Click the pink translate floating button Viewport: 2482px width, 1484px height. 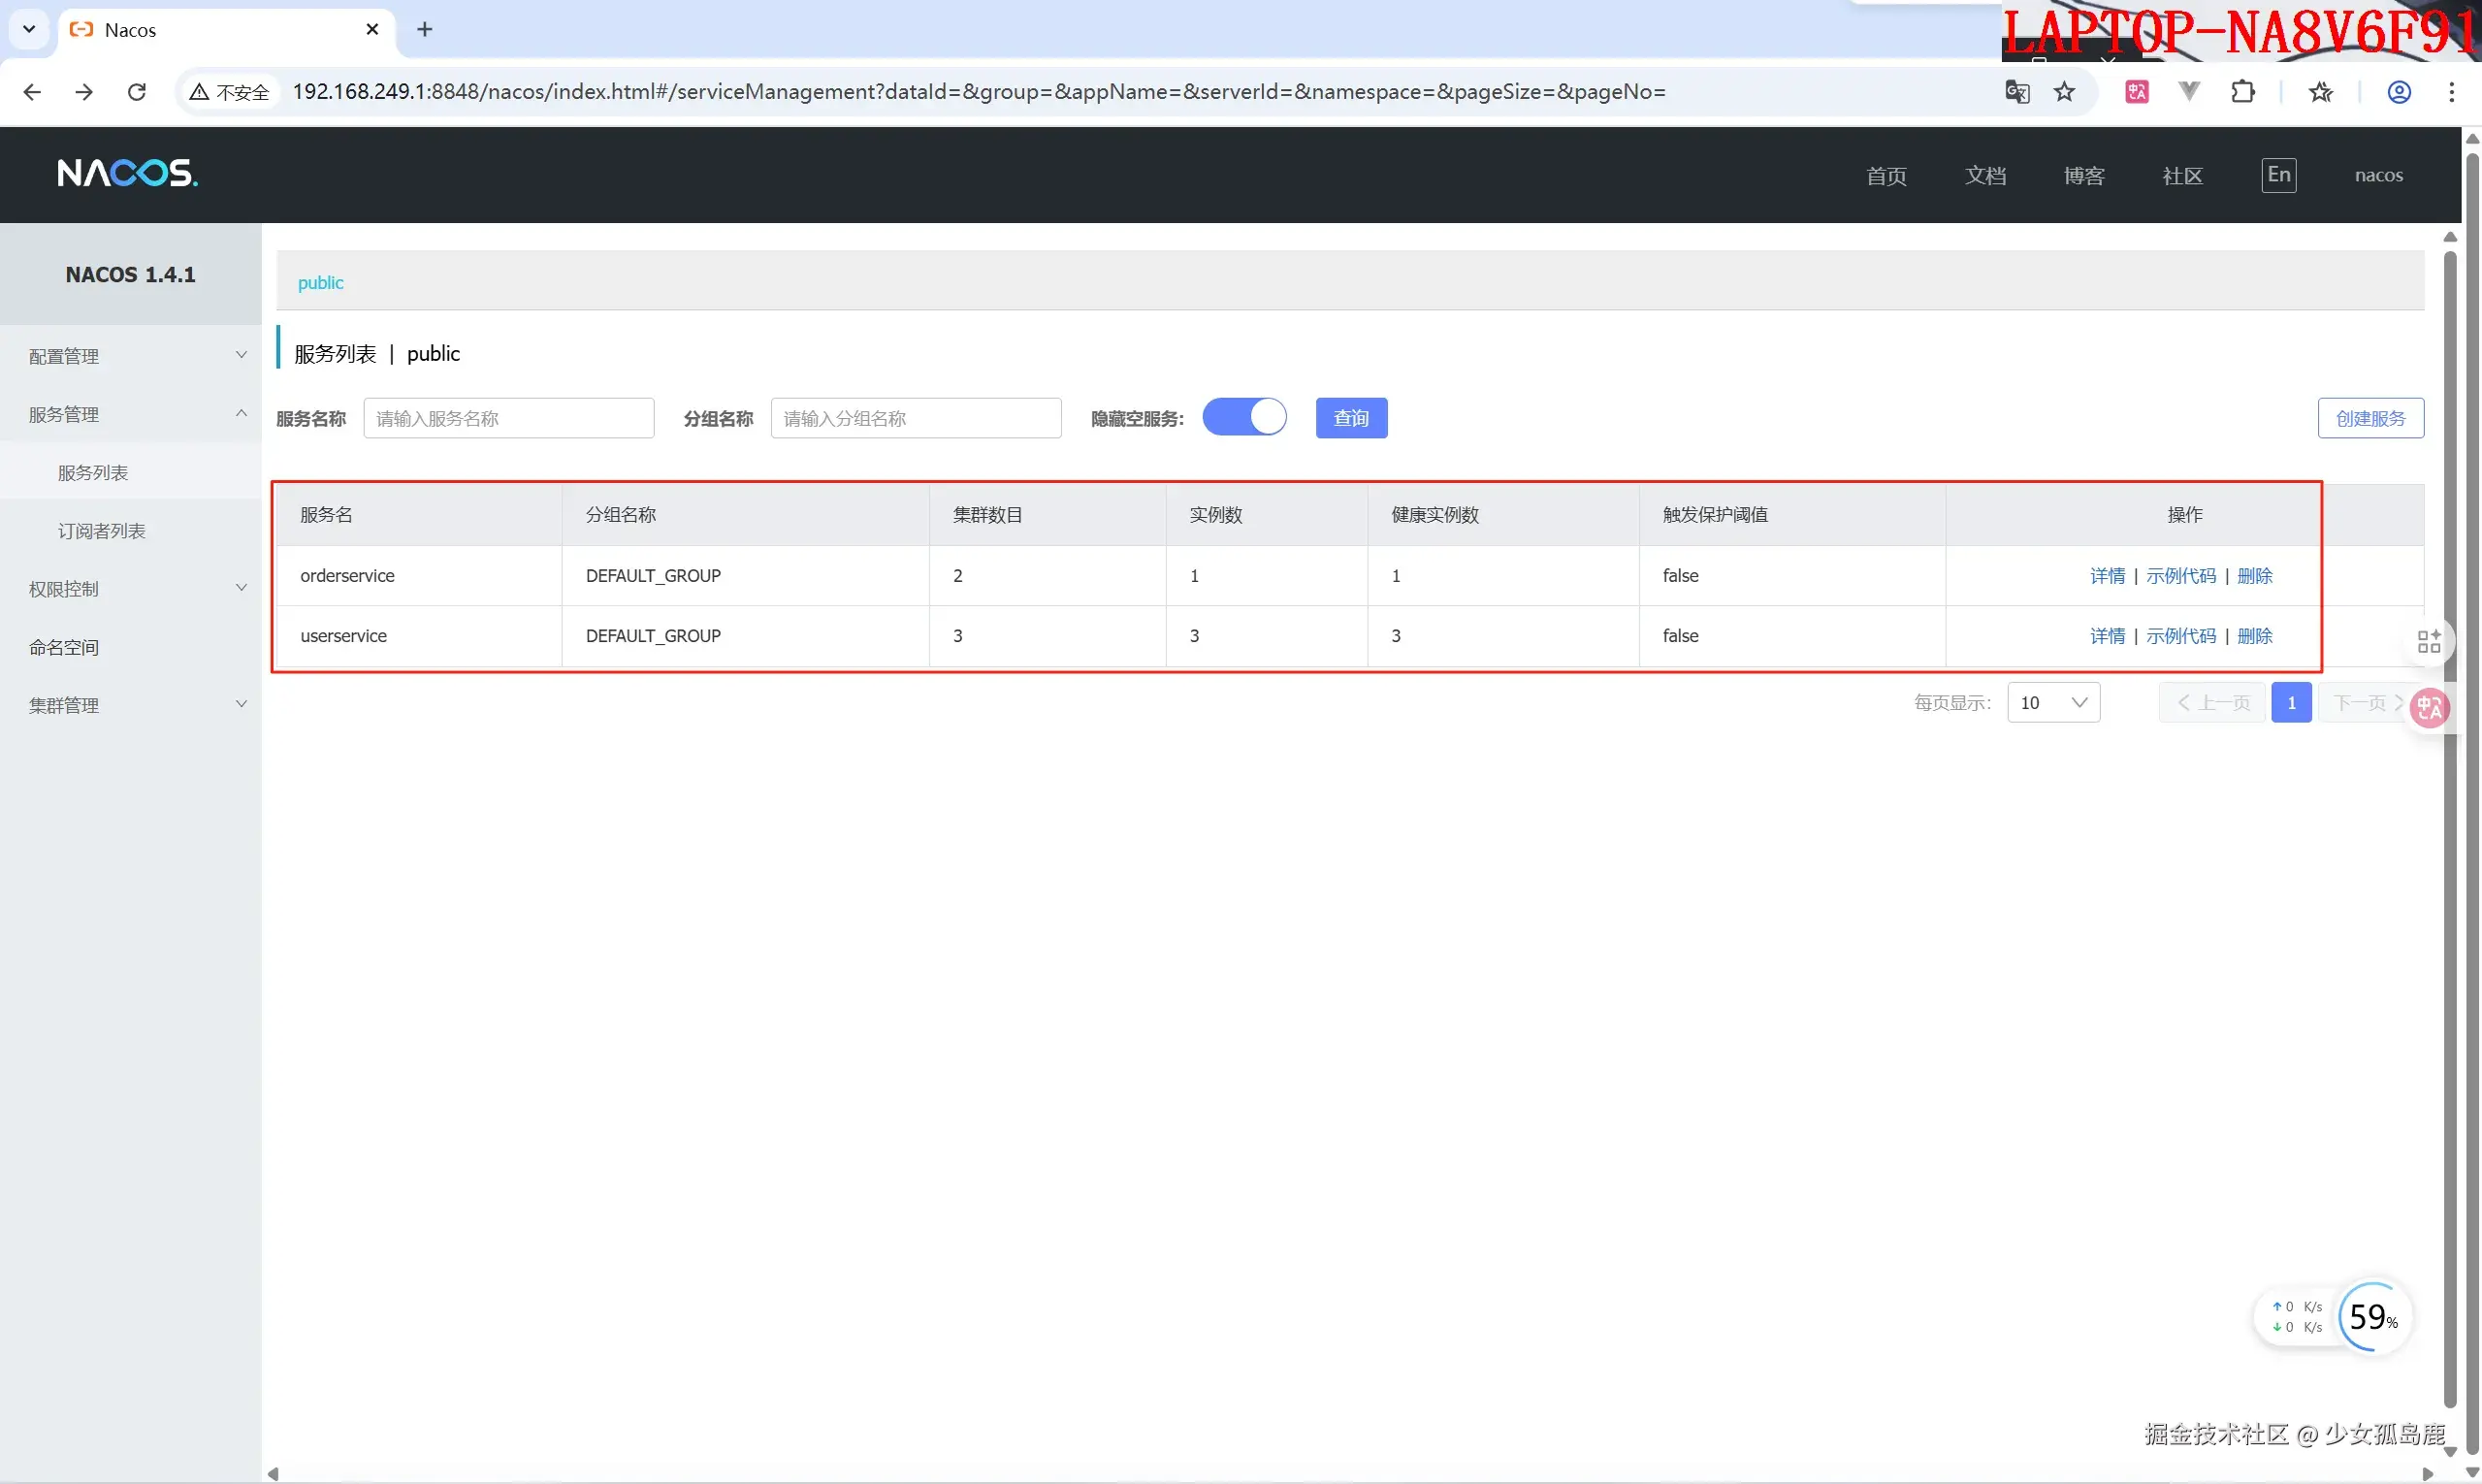2429,708
